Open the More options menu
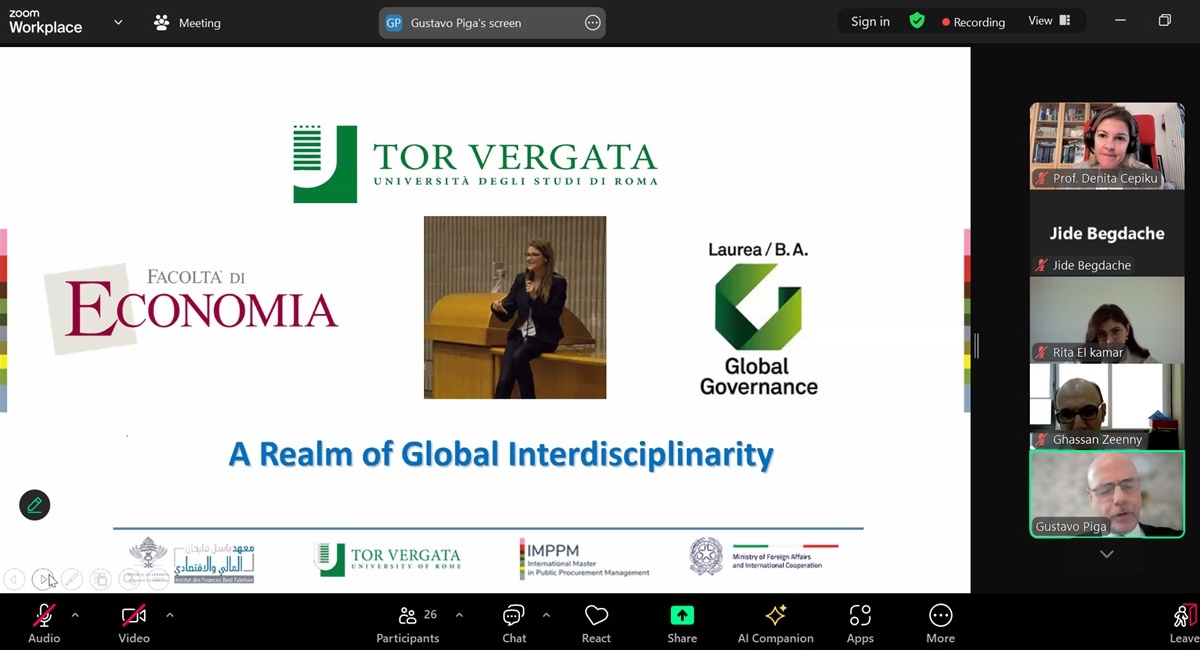This screenshot has width=1200, height=650. (x=940, y=624)
